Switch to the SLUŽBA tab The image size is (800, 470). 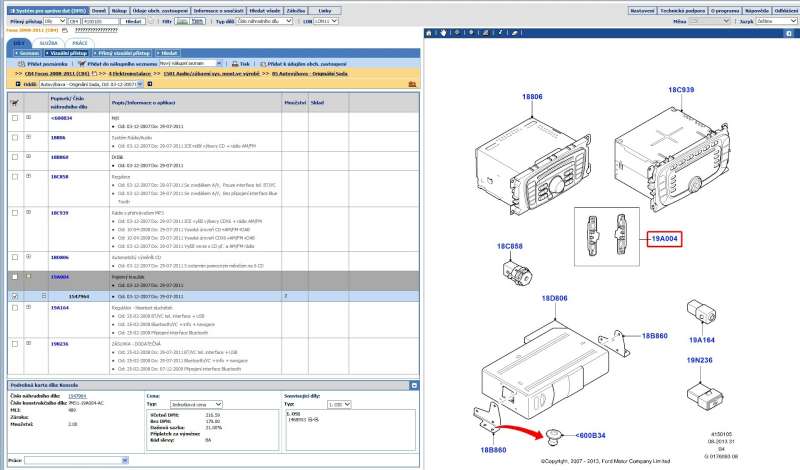49,43
